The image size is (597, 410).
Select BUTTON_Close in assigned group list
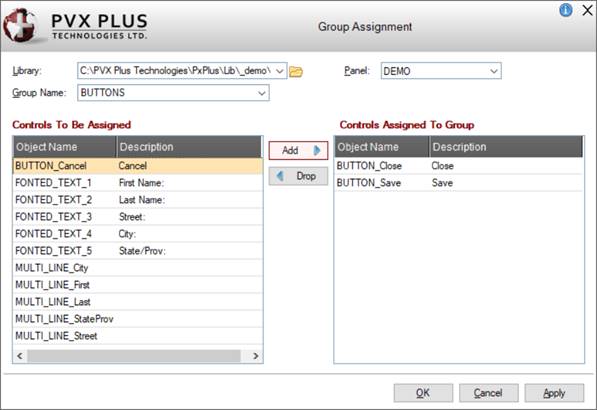[458, 166]
